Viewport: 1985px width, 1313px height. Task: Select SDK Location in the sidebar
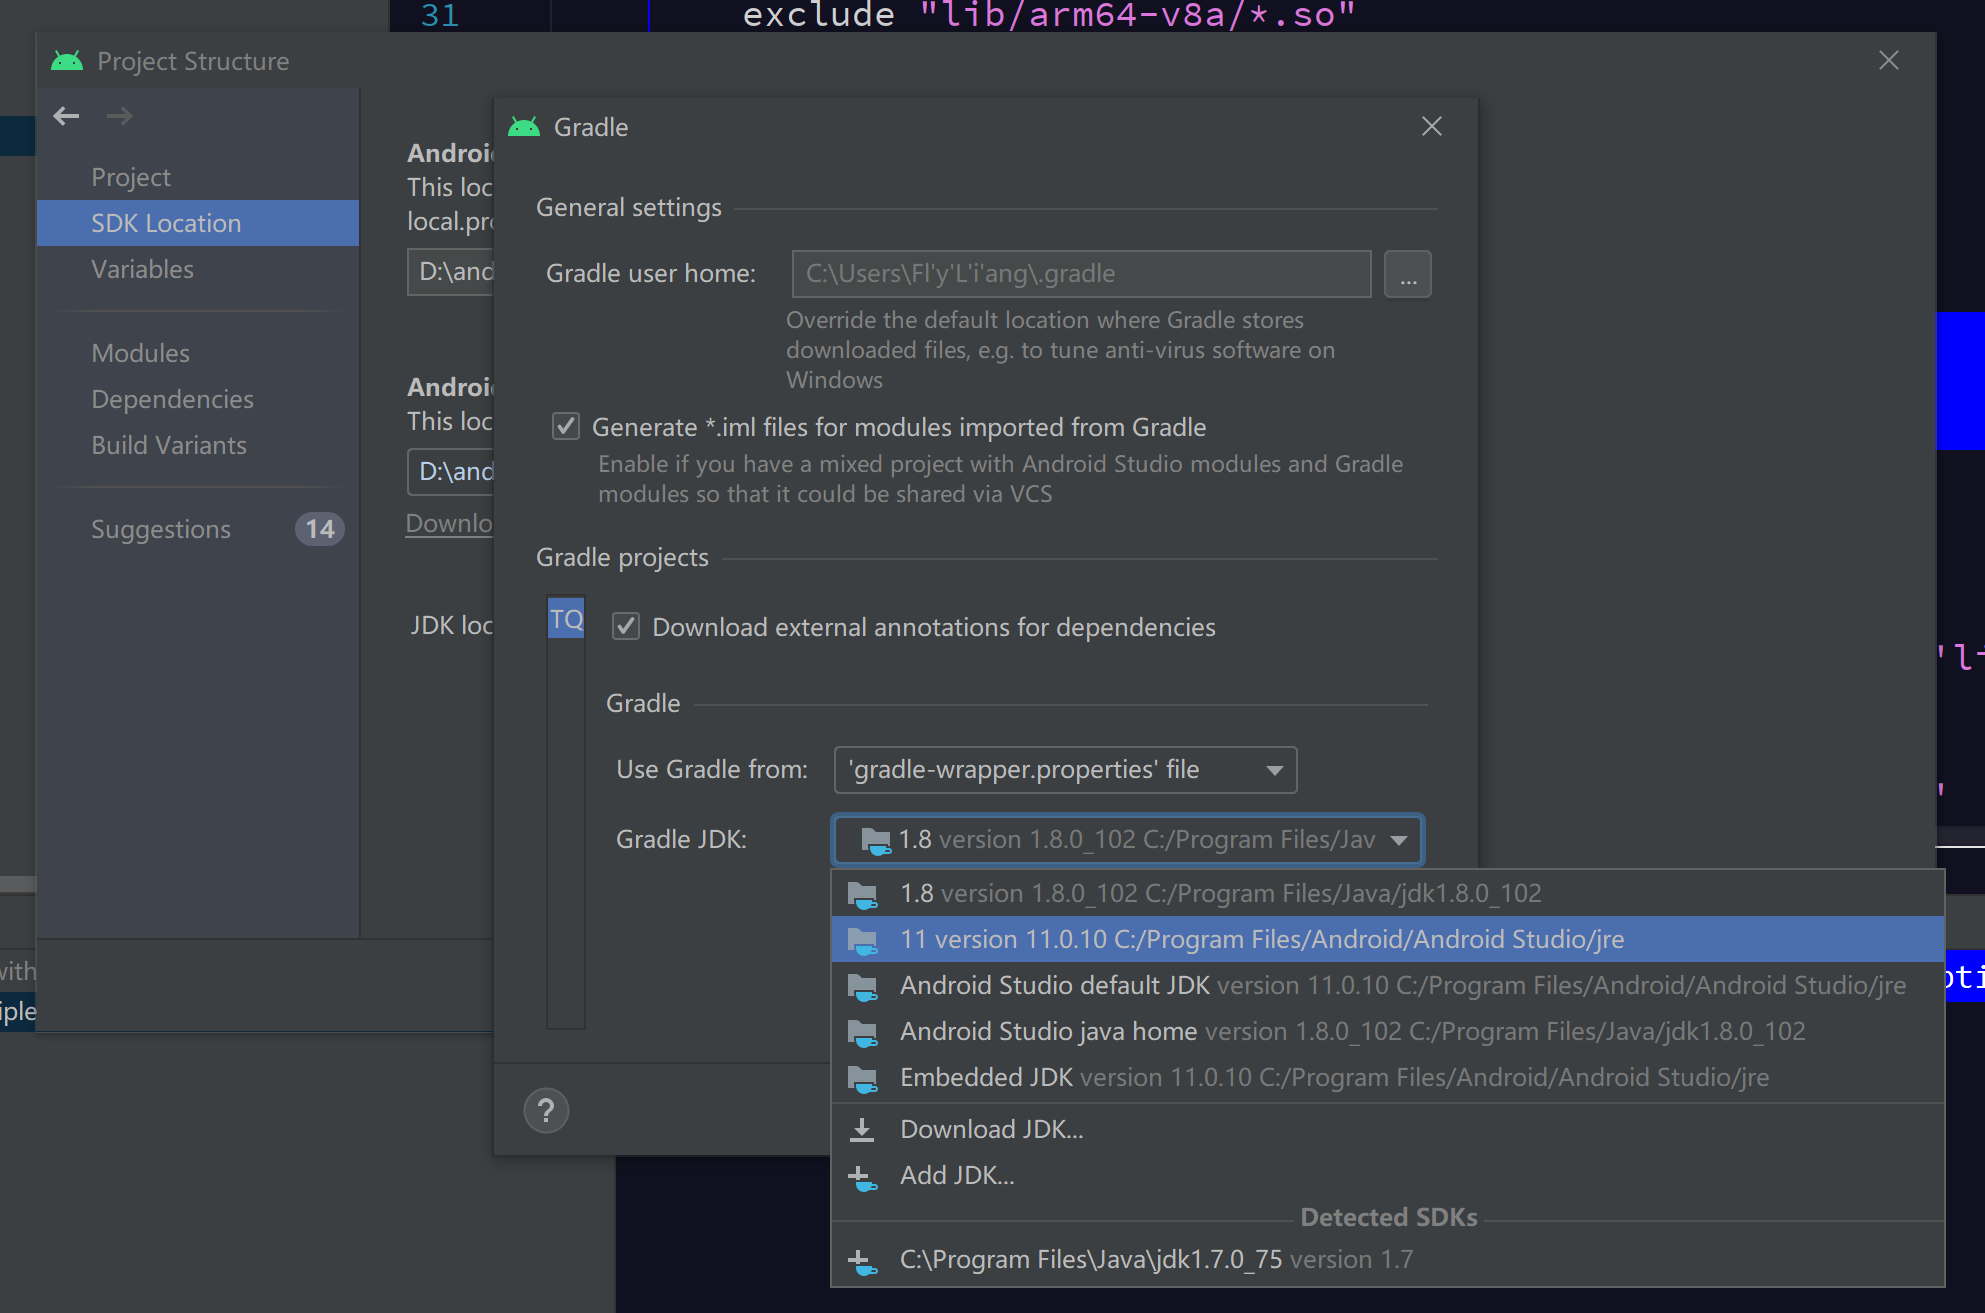point(198,223)
